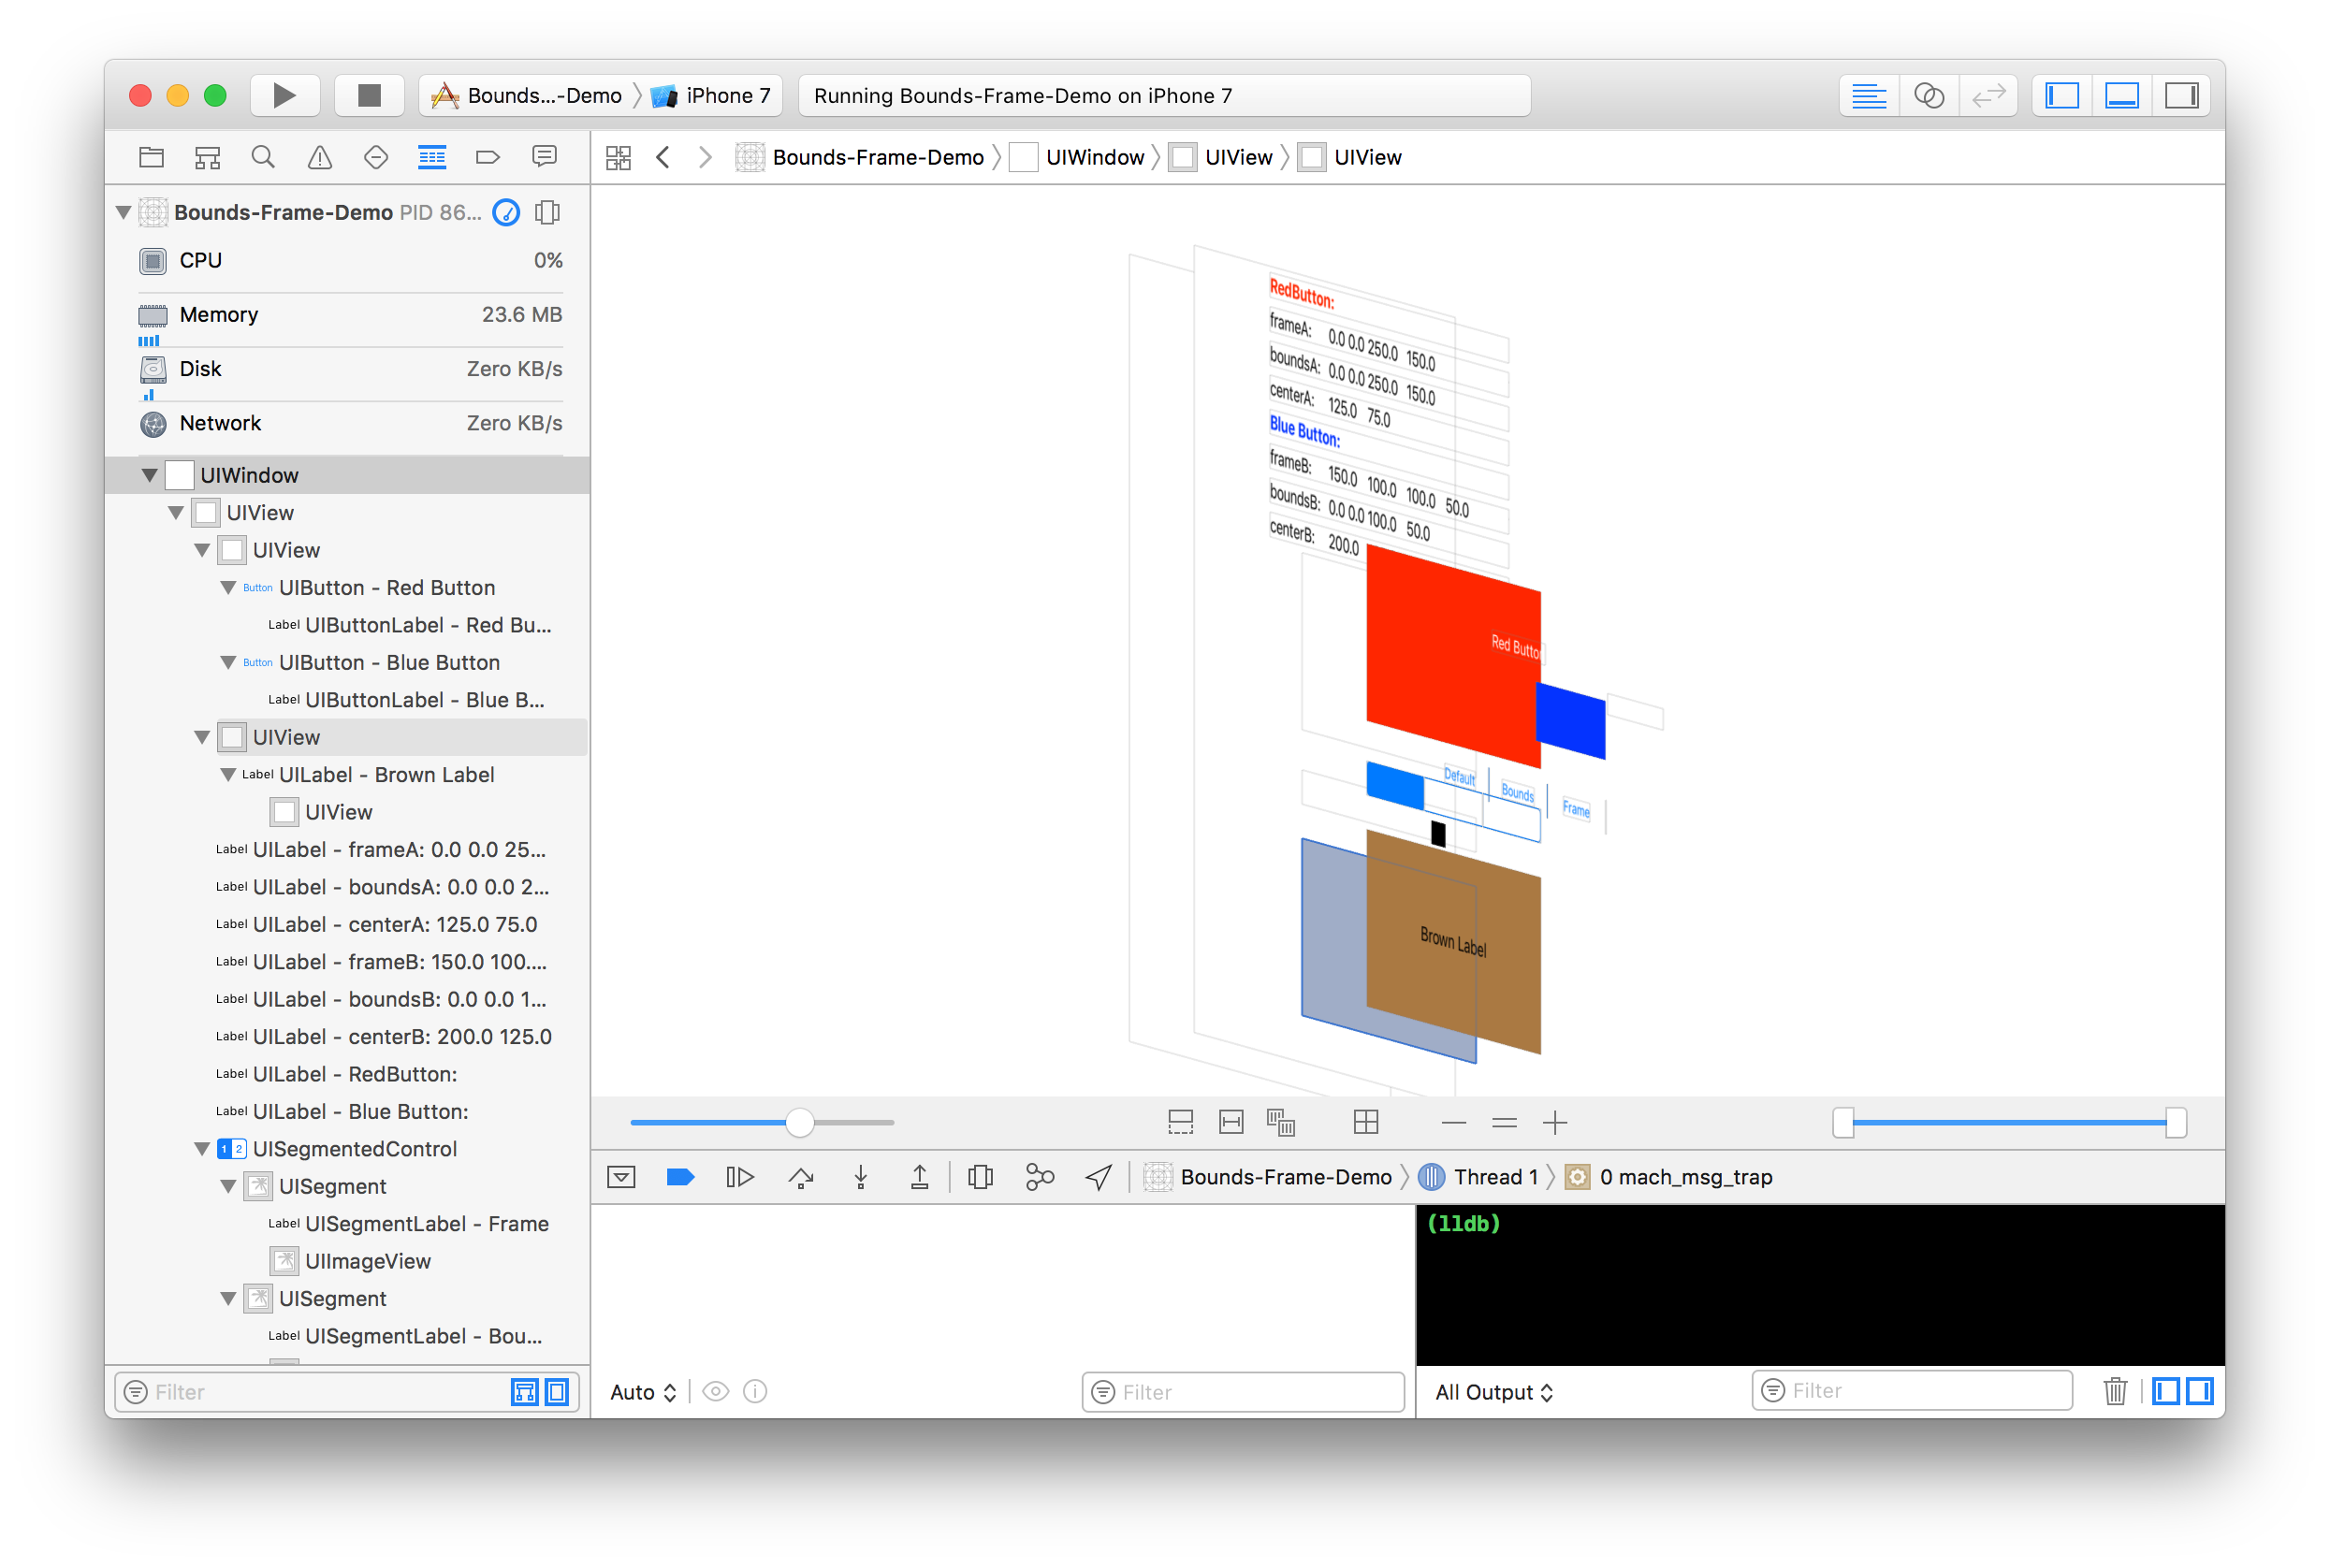
Task: Select UILabel - centerA: 125.0 75.0 row
Action: [349, 924]
